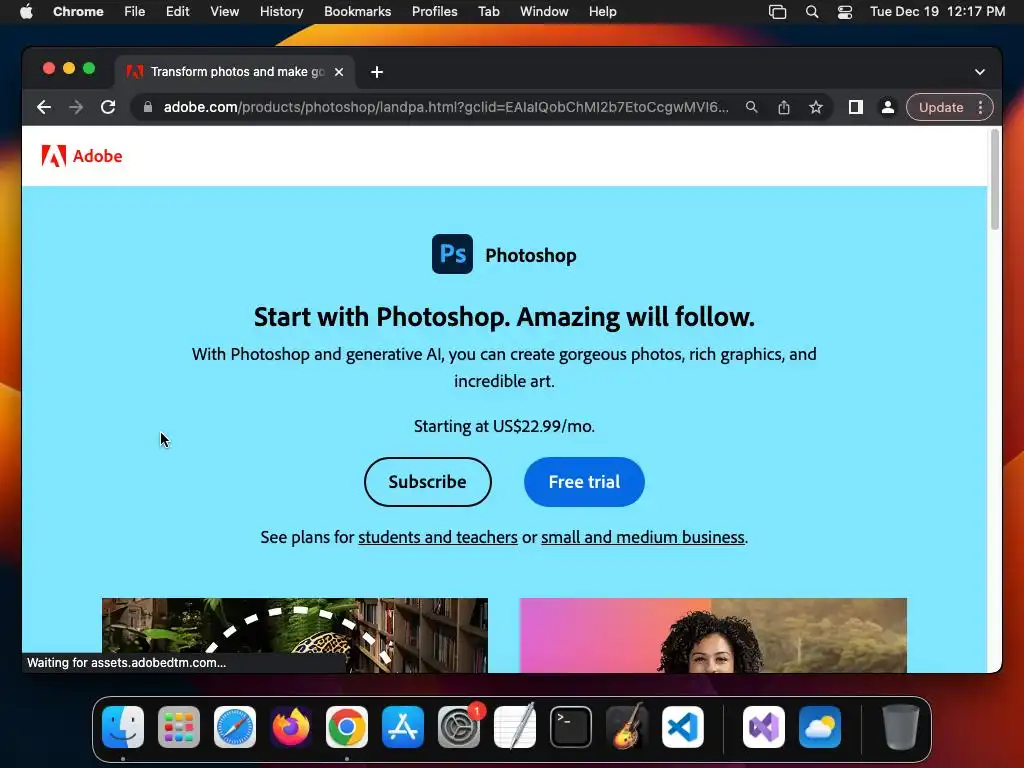Click the Subscribe button
The image size is (1024, 768).
point(428,482)
